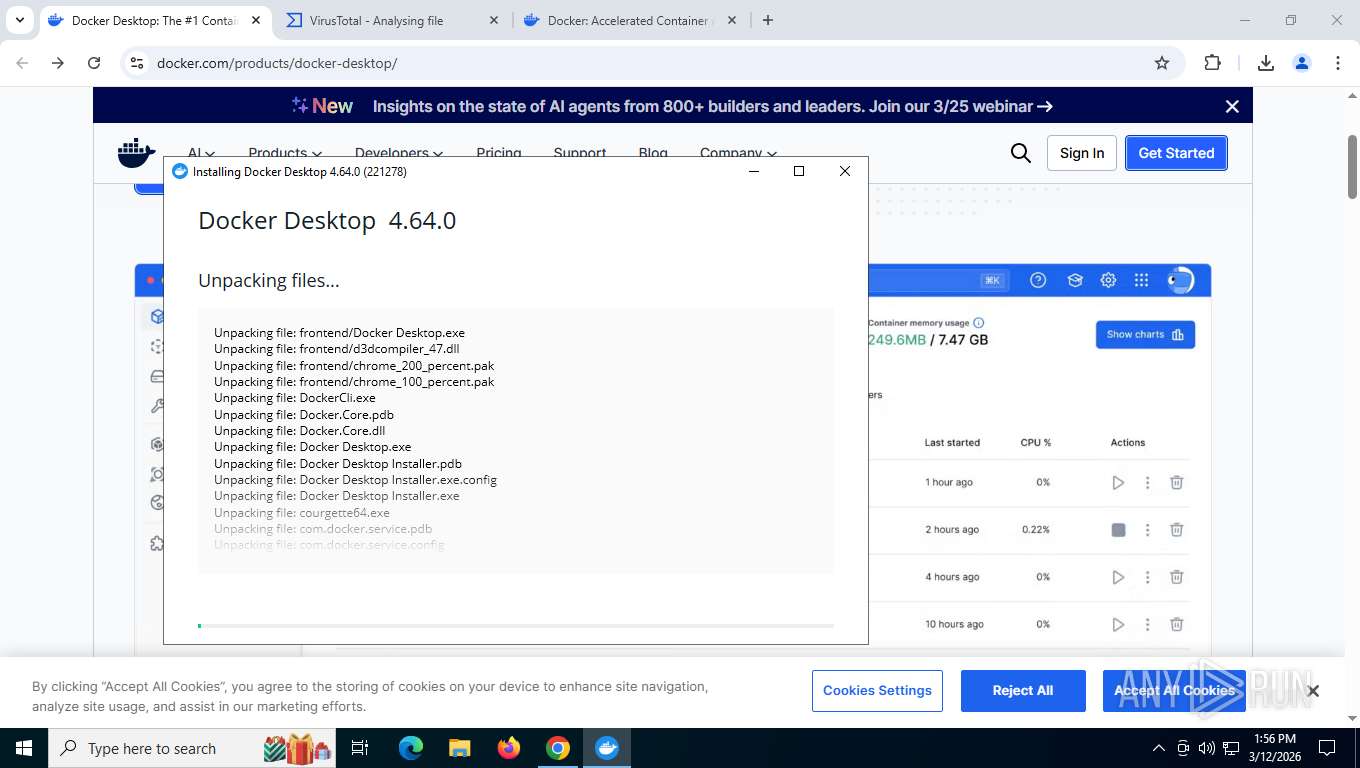Delete the container started 1 hour ago
The width and height of the screenshot is (1360, 768).
click(x=1177, y=482)
